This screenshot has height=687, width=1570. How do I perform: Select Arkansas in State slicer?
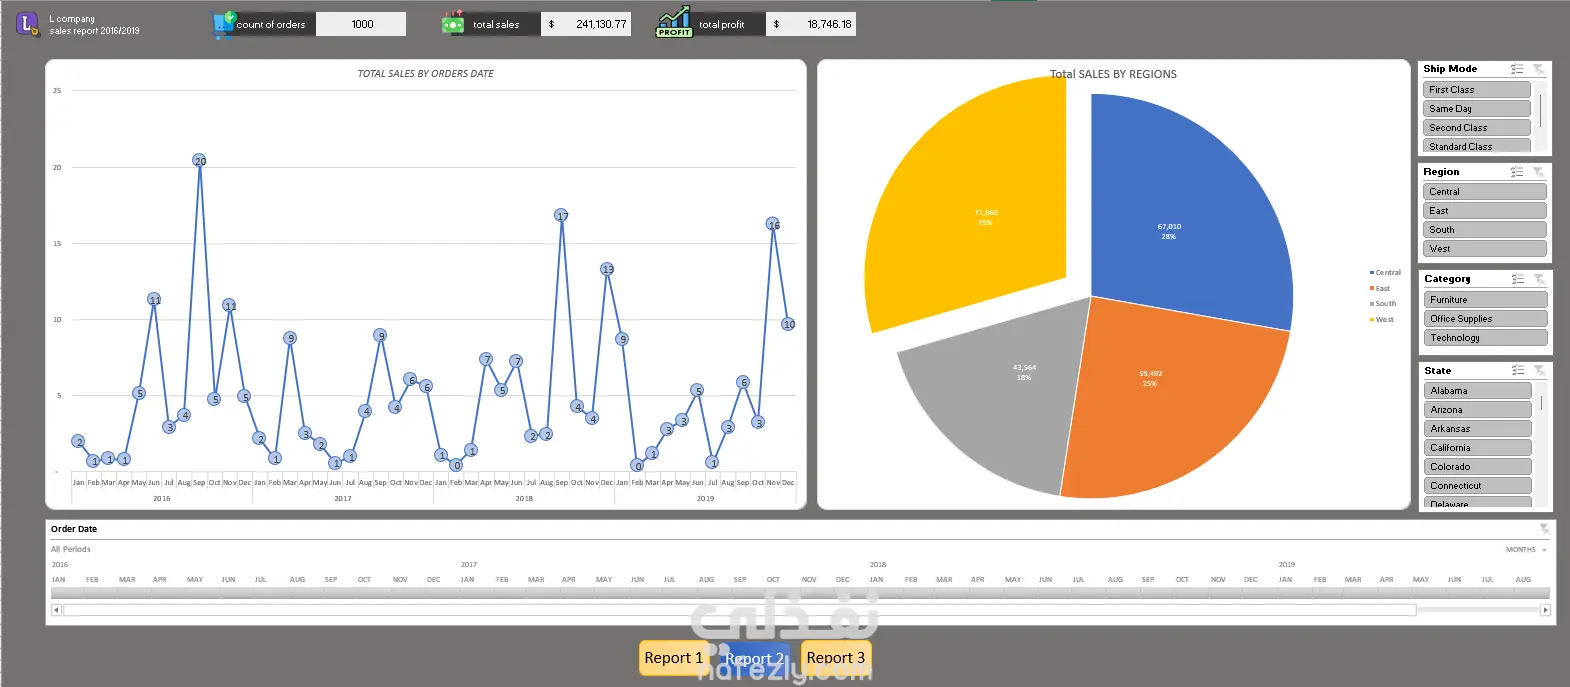click(1478, 429)
